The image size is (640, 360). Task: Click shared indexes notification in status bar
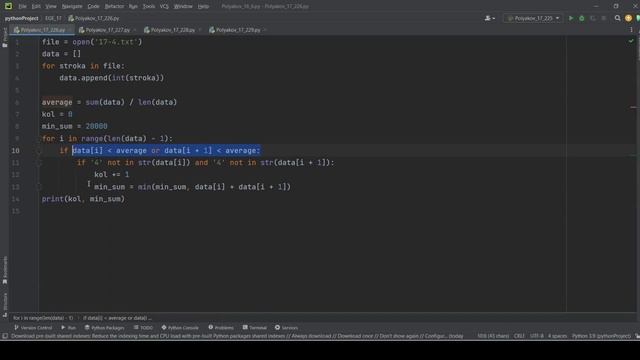point(237,336)
